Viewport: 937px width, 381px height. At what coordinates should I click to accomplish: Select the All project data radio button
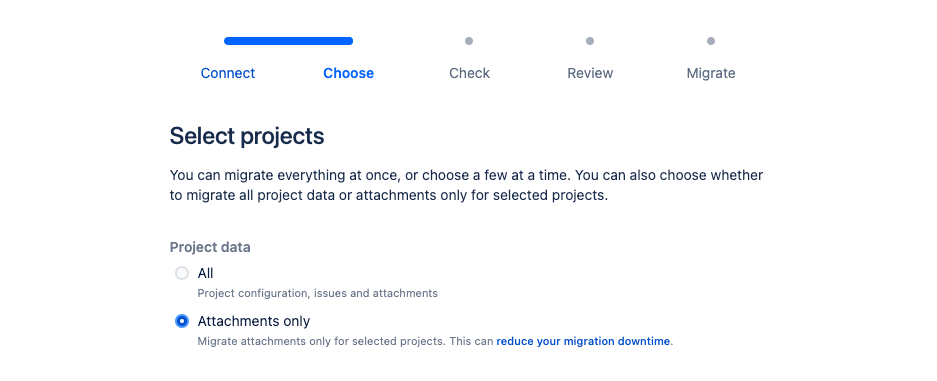pos(182,274)
